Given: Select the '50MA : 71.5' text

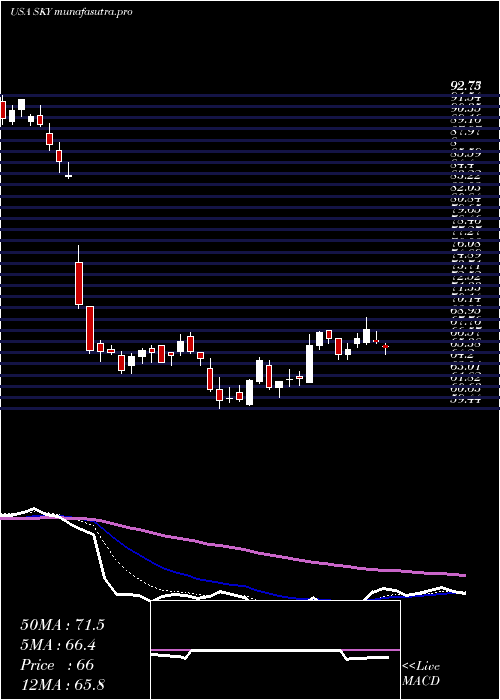Looking at the screenshot, I should click(62, 625).
